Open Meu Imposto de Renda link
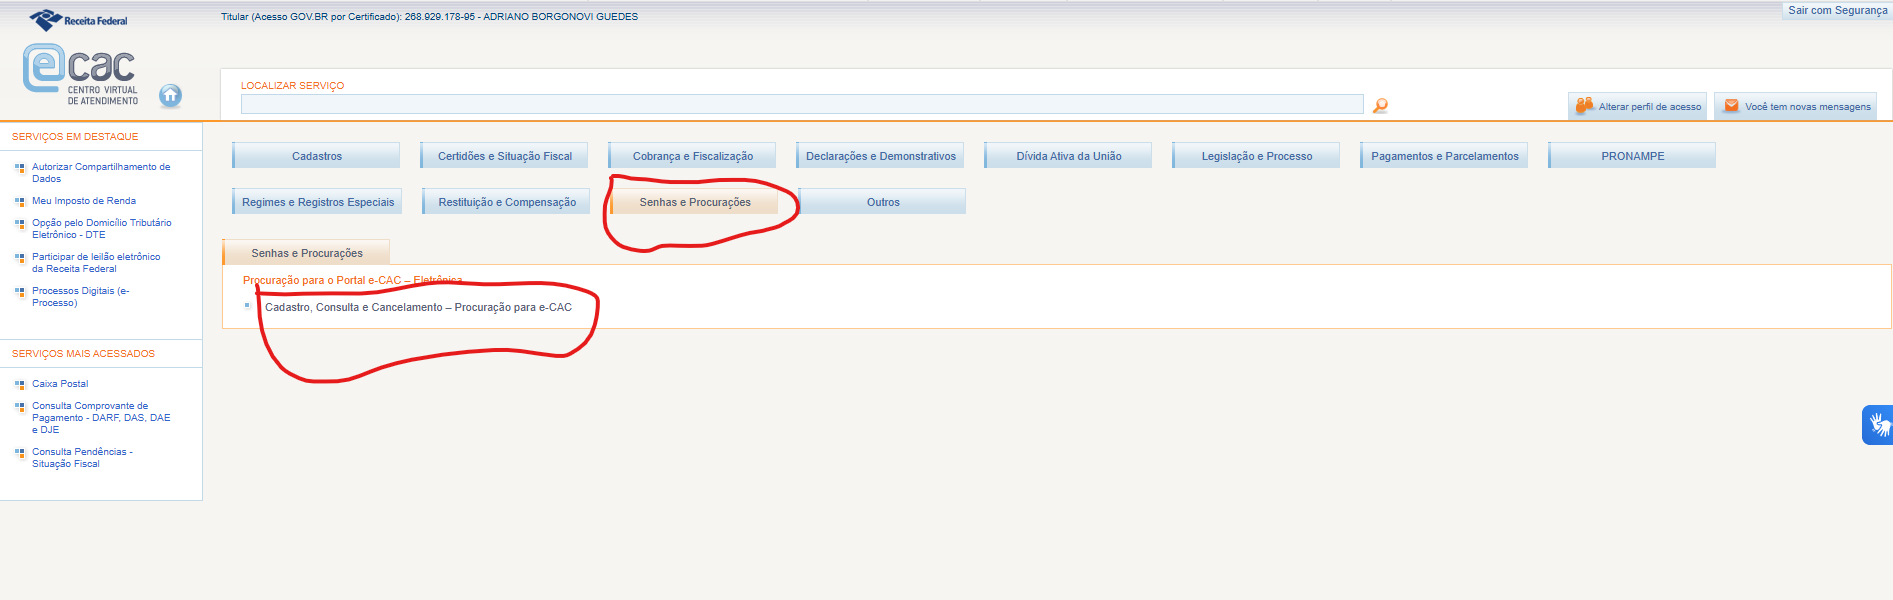The height and width of the screenshot is (600, 1893). (x=83, y=201)
